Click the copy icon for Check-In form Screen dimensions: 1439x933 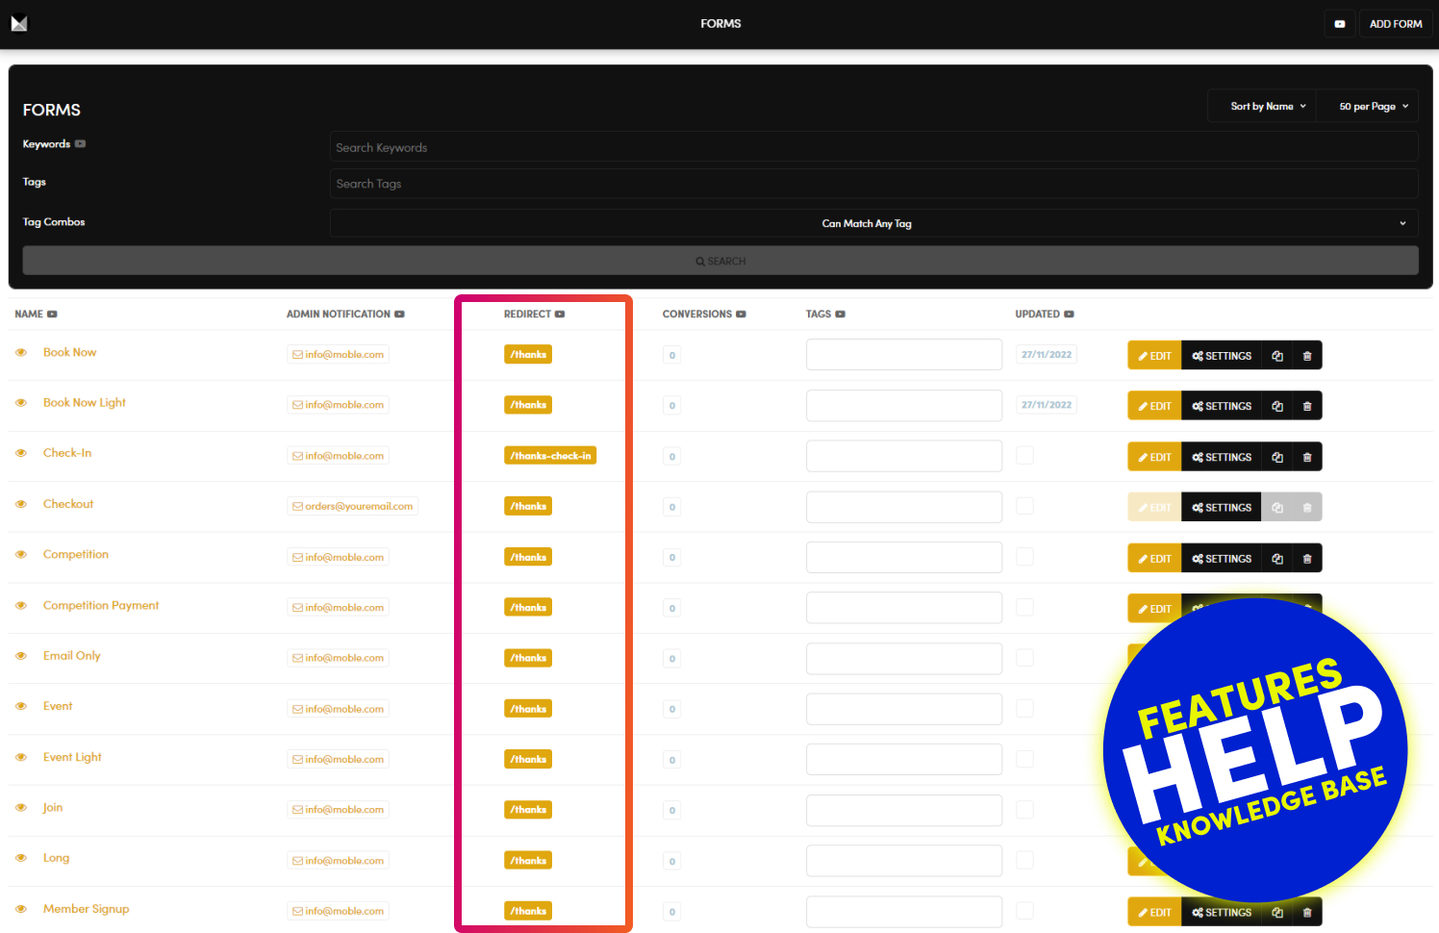click(1277, 457)
